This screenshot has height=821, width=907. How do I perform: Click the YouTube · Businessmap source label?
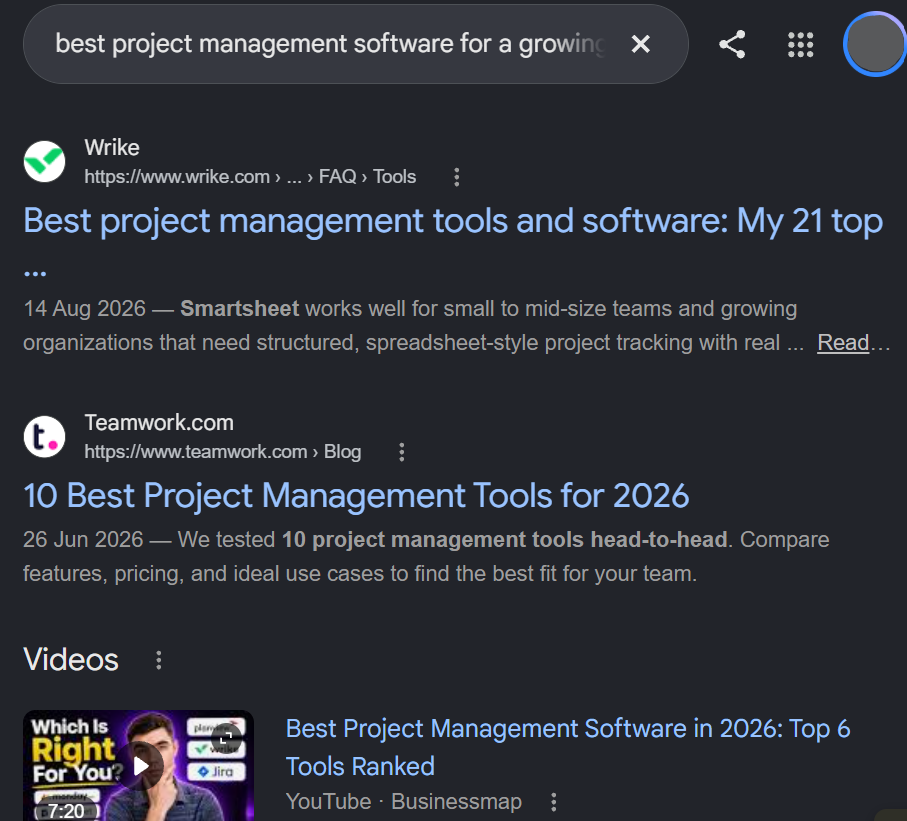[404, 801]
